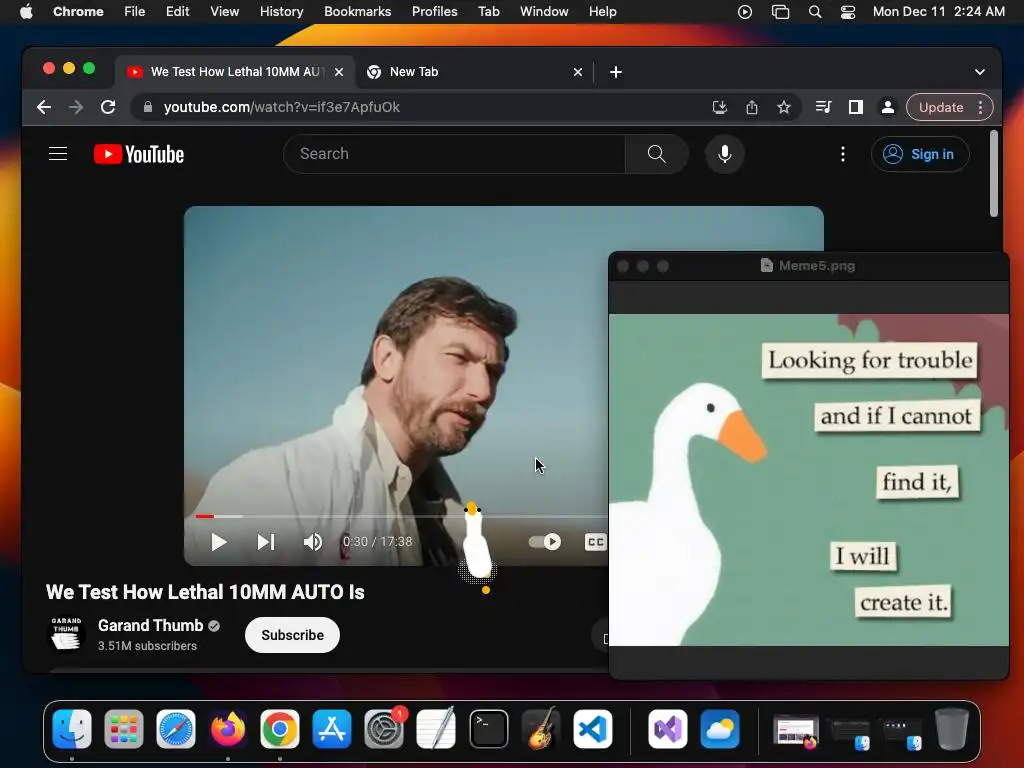Open the Tab menu in menu bar
Image resolution: width=1024 pixels, height=768 pixels.
pyautogui.click(x=488, y=12)
